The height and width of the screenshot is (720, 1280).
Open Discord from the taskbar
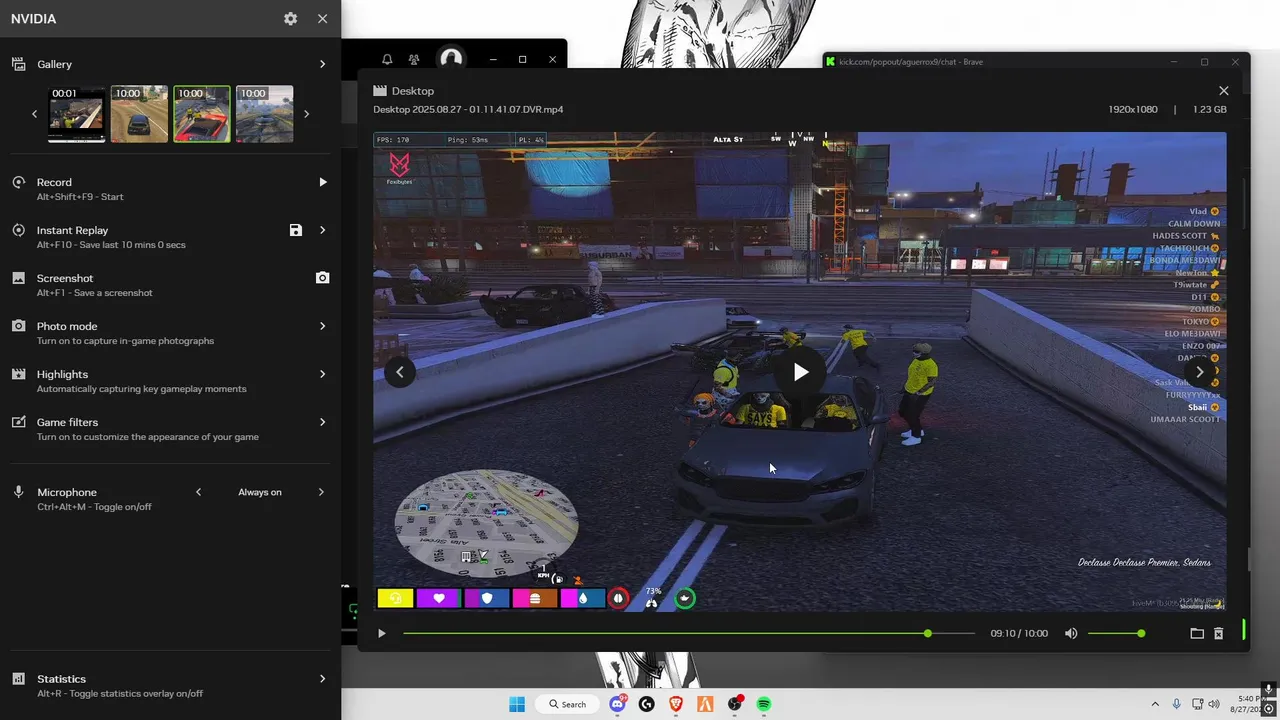[618, 704]
